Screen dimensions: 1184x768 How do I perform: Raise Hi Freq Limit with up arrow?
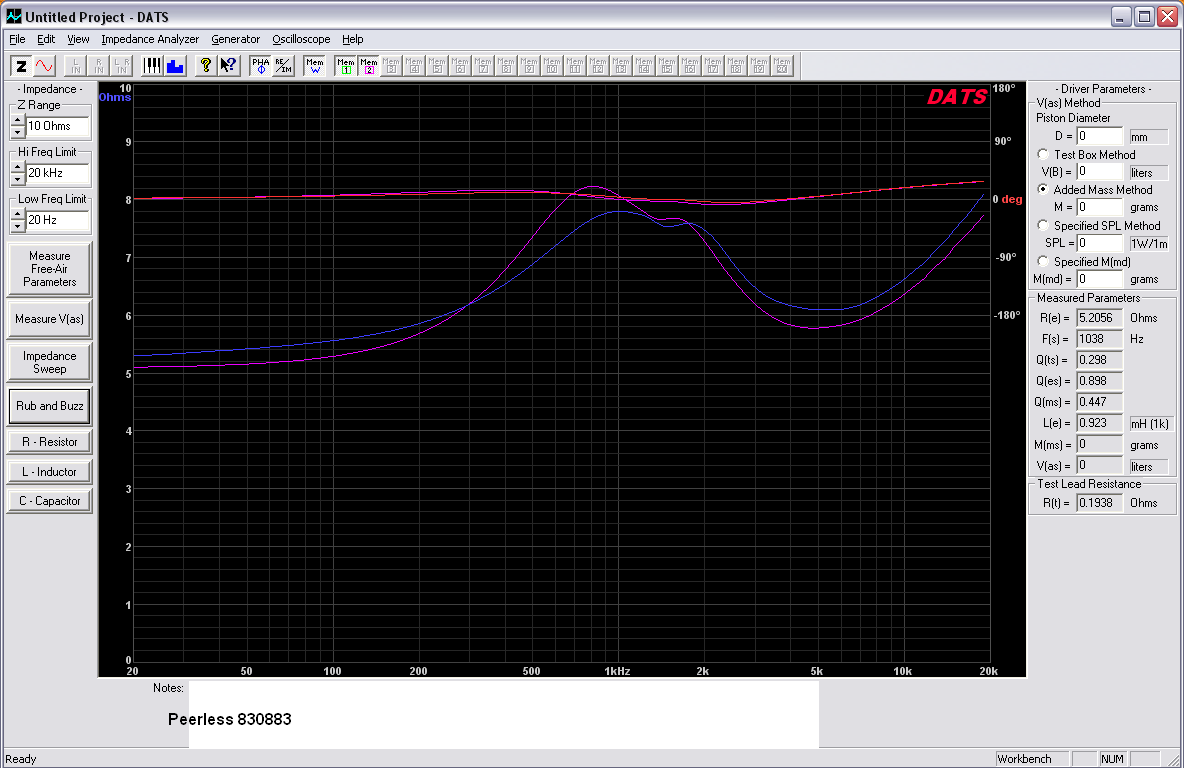tap(17, 168)
